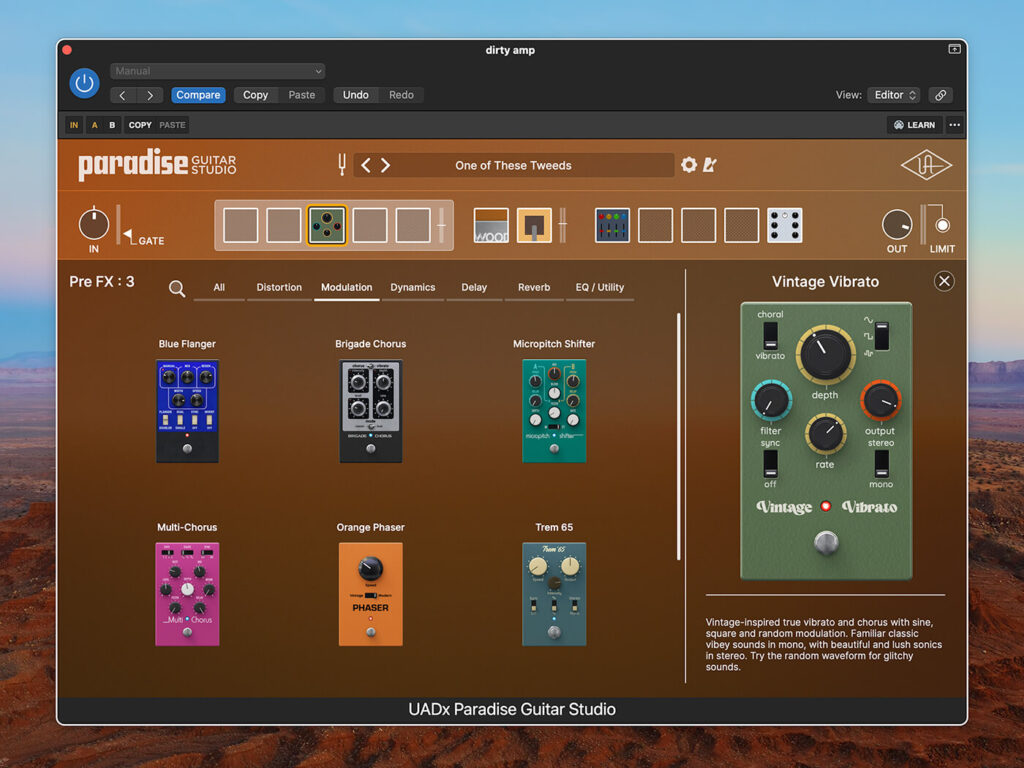This screenshot has width=1024, height=768.
Task: Choose the Trem 65 pedal
Action: click(x=554, y=594)
